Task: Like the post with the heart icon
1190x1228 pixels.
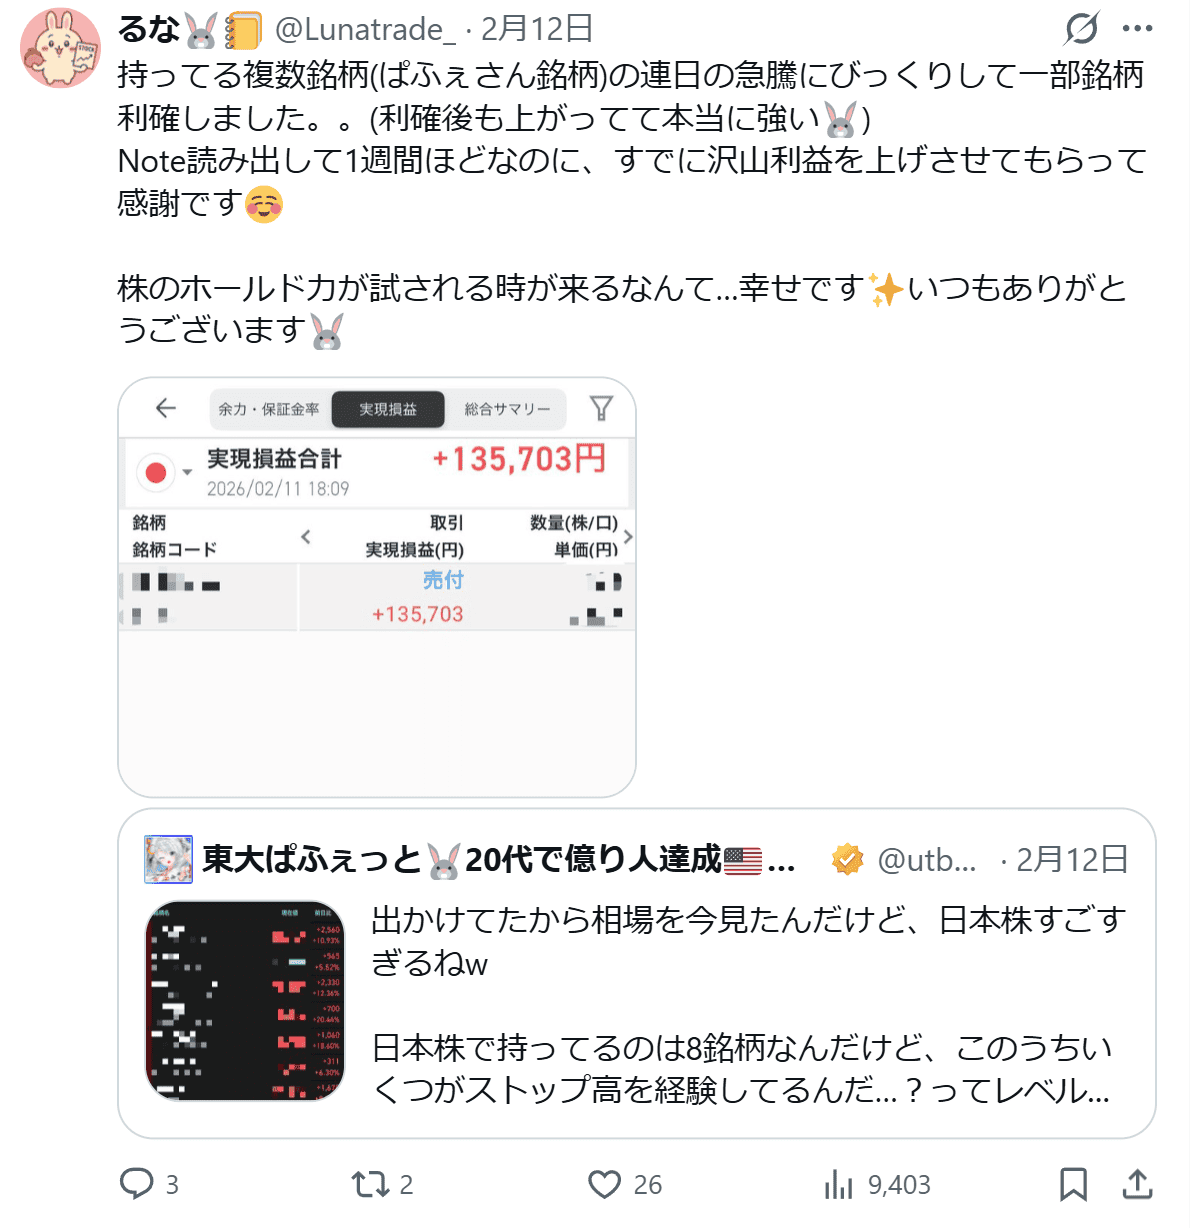Action: click(x=604, y=1185)
